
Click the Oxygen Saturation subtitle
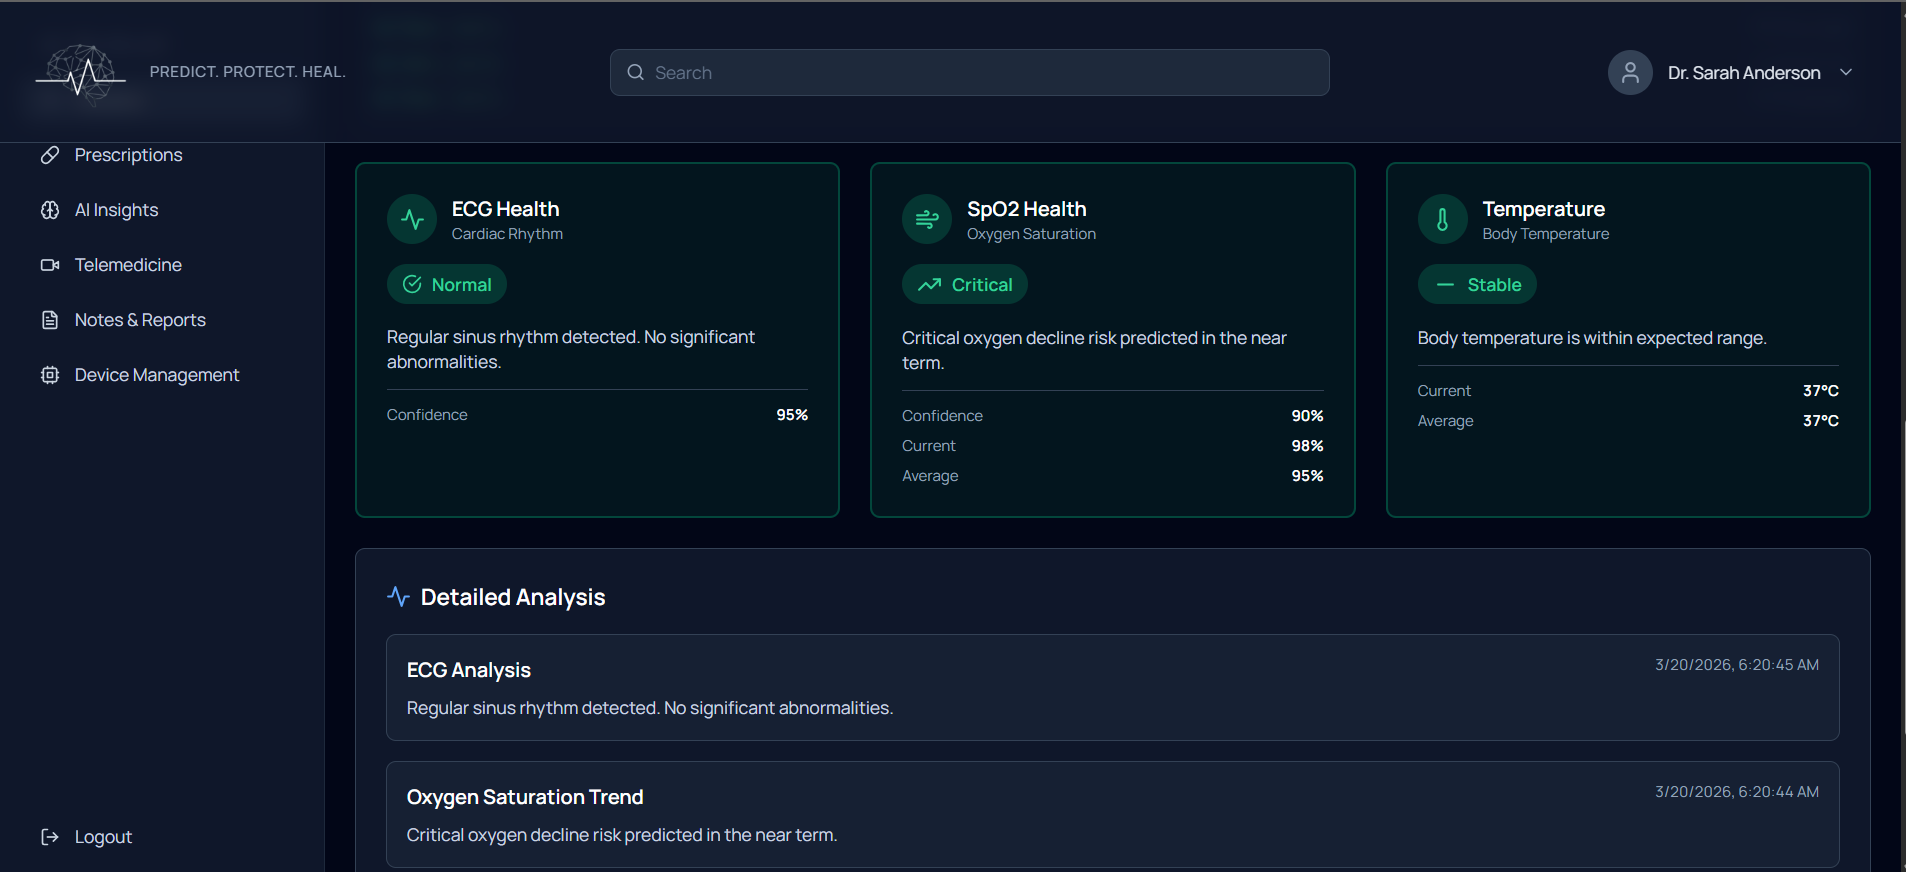point(1031,234)
